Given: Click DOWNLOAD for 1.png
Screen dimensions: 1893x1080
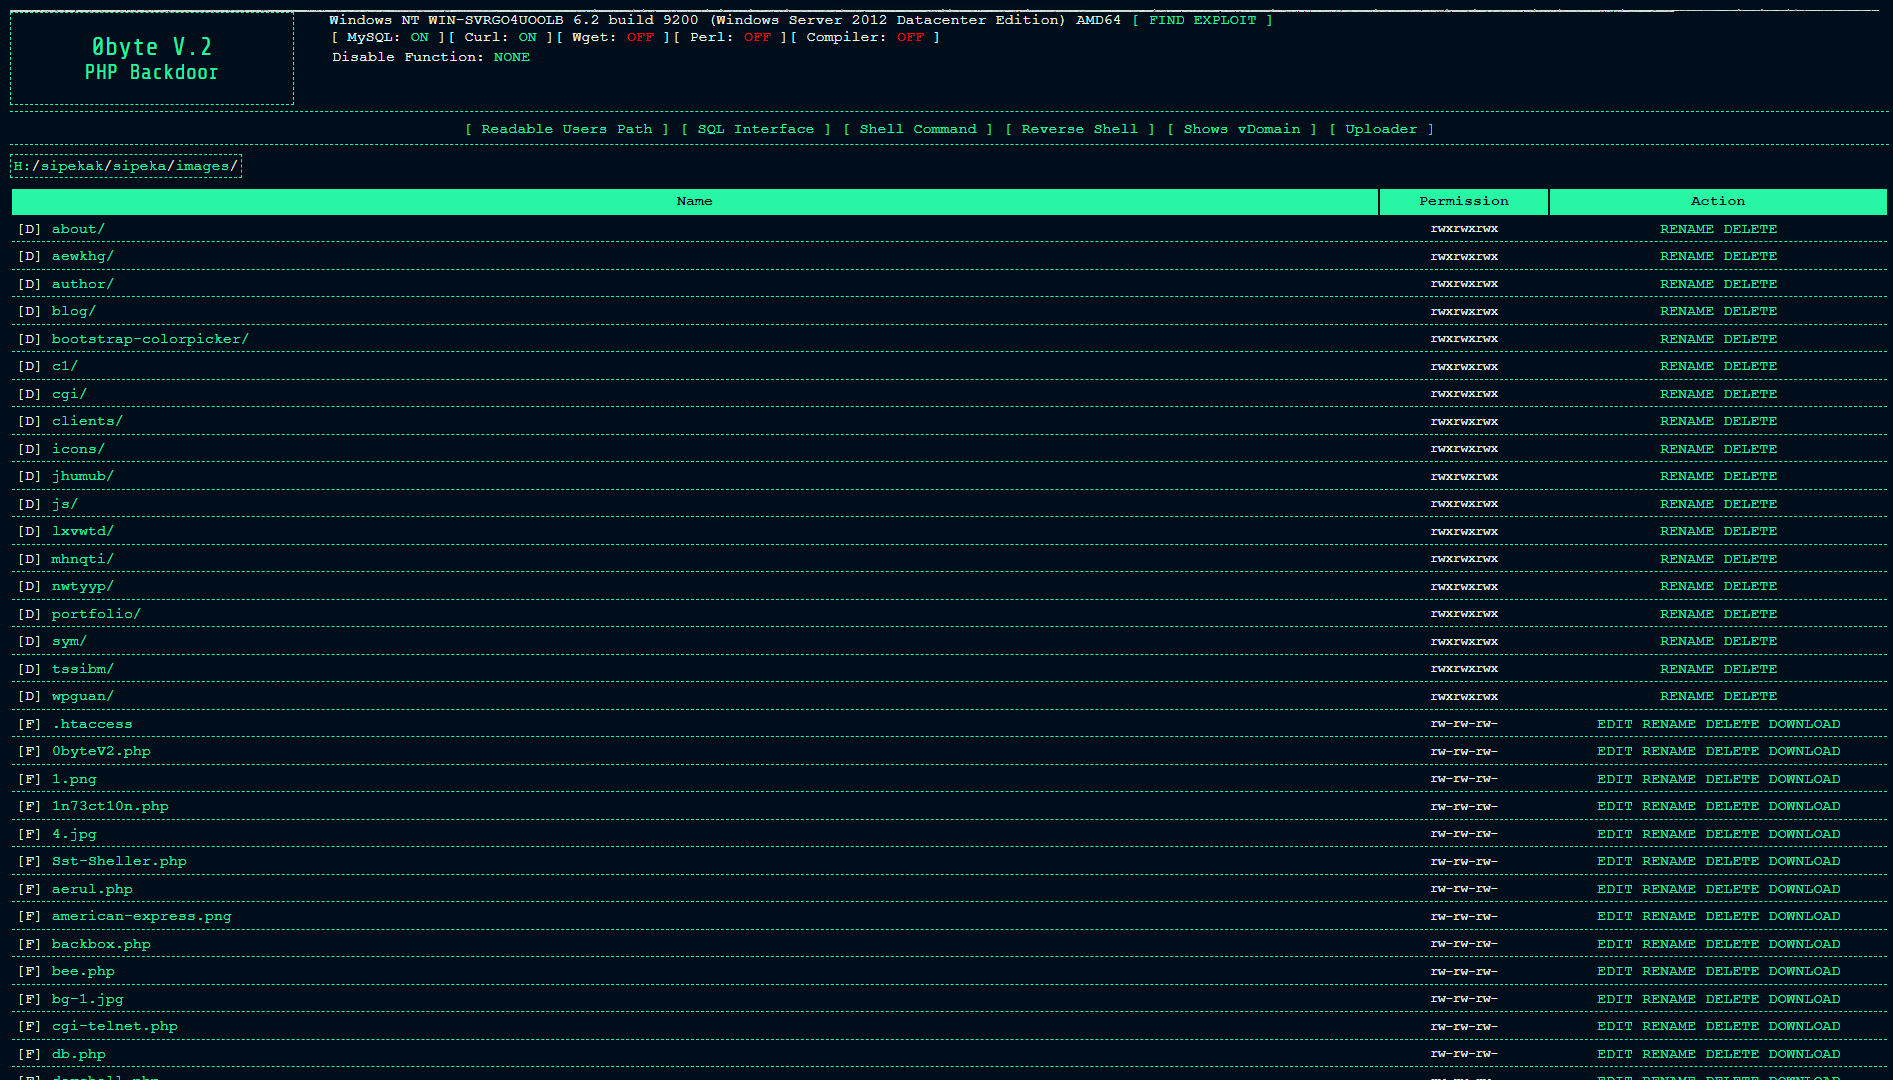Looking at the screenshot, I should pos(1804,779).
